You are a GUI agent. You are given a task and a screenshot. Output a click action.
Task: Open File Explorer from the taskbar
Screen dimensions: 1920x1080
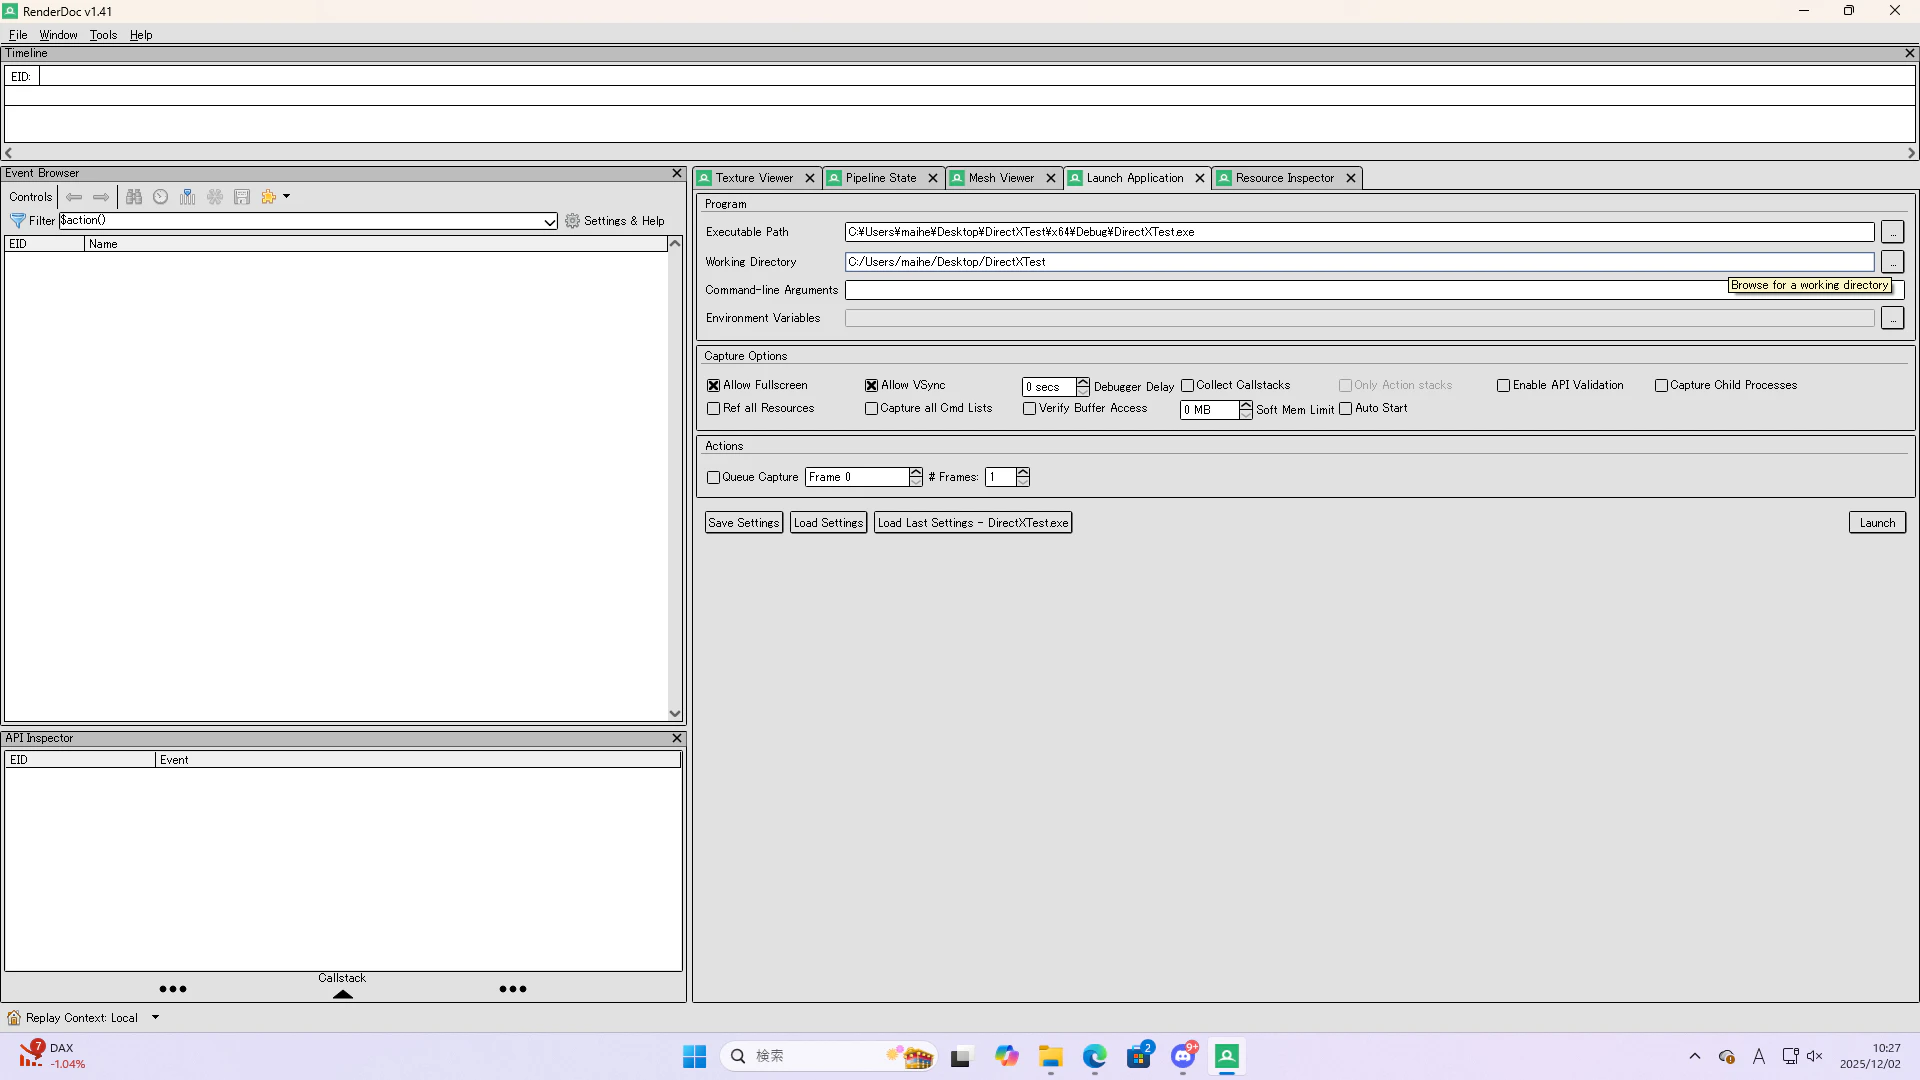[1050, 1056]
